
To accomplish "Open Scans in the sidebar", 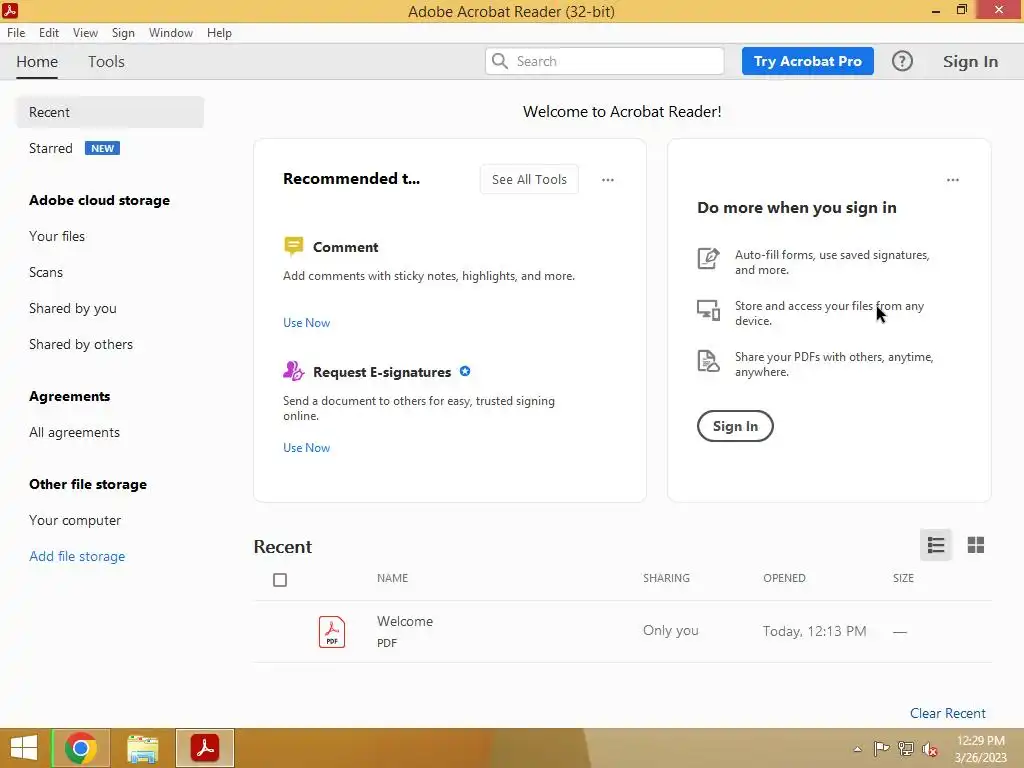I will click(46, 272).
